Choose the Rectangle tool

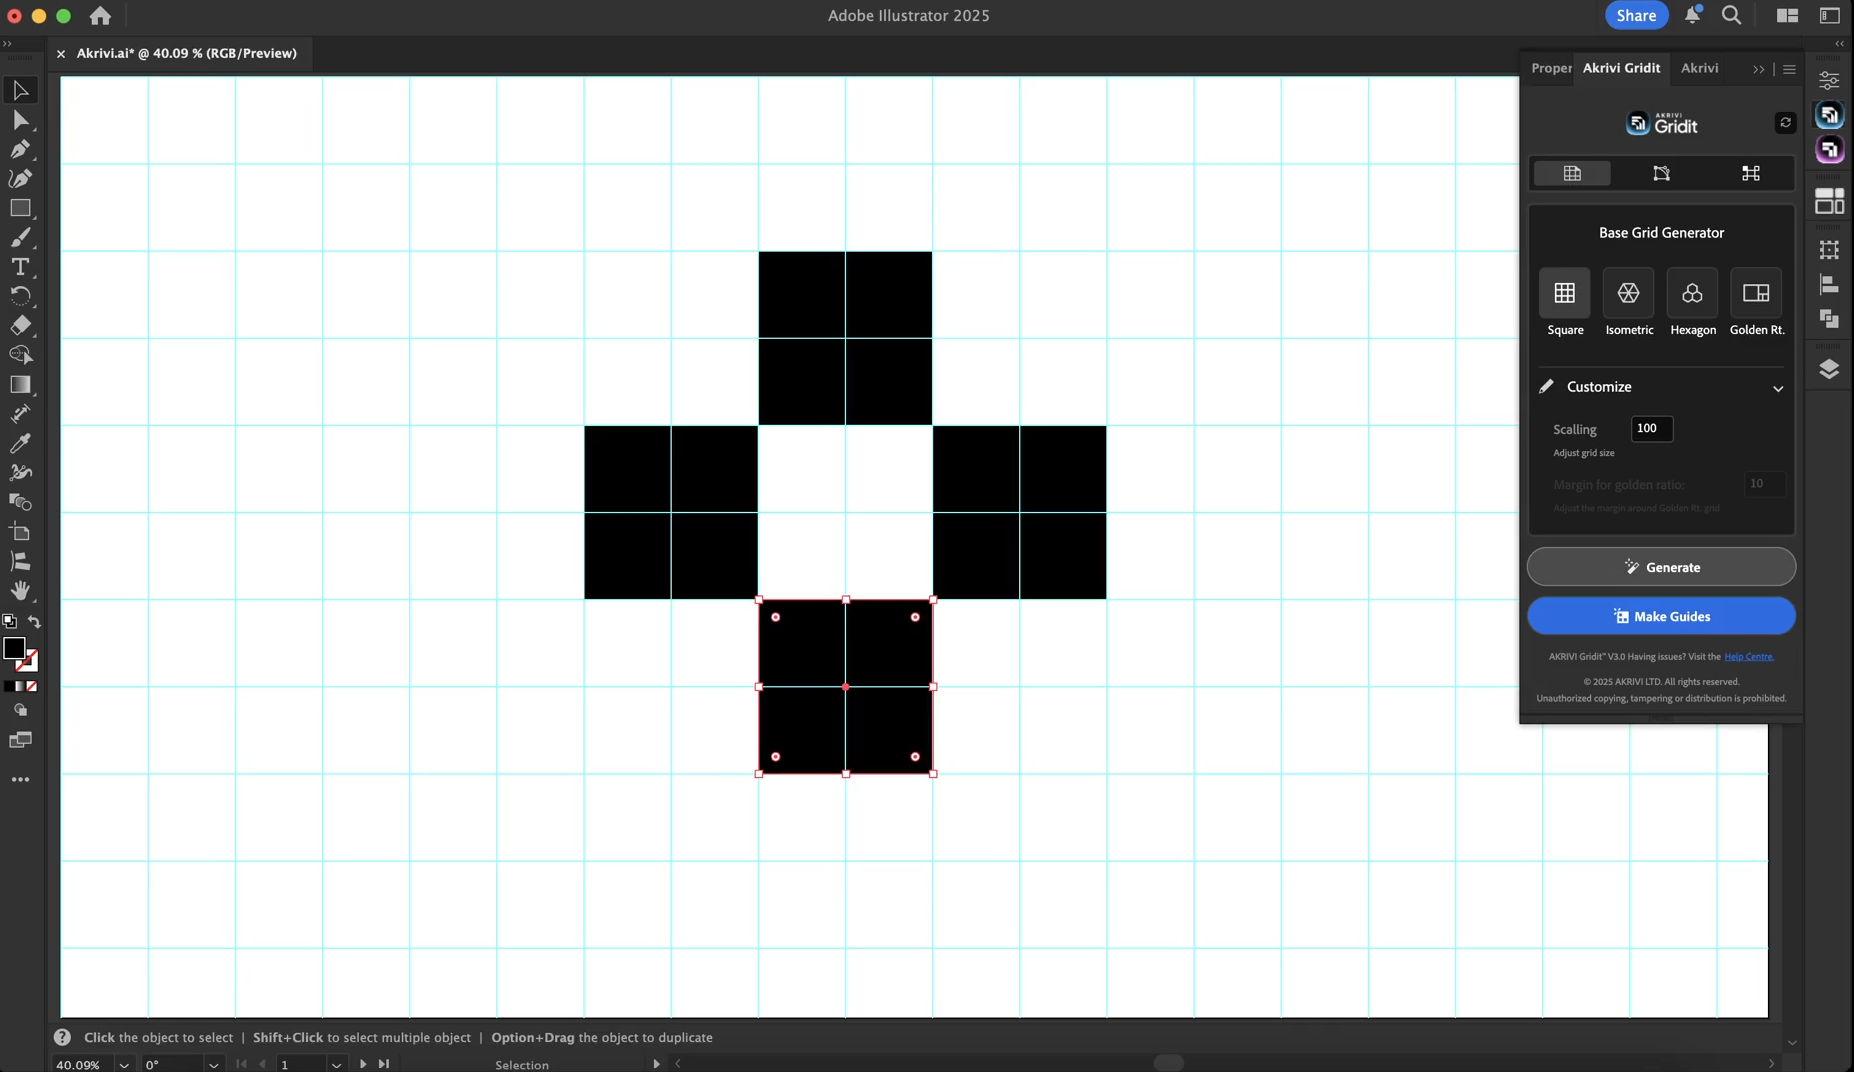pyautogui.click(x=20, y=208)
